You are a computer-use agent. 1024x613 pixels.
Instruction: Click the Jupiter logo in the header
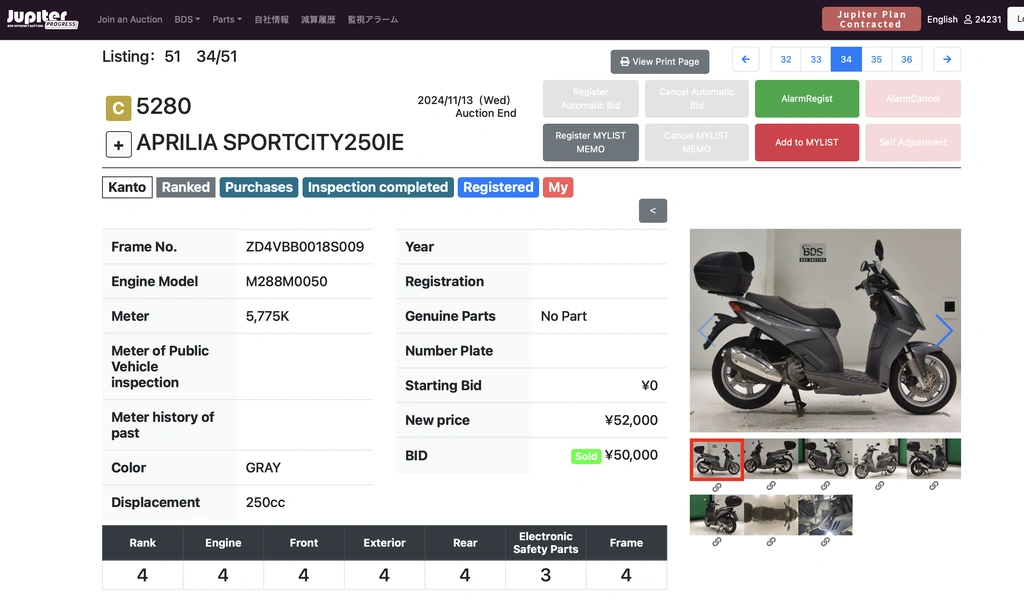(x=42, y=19)
